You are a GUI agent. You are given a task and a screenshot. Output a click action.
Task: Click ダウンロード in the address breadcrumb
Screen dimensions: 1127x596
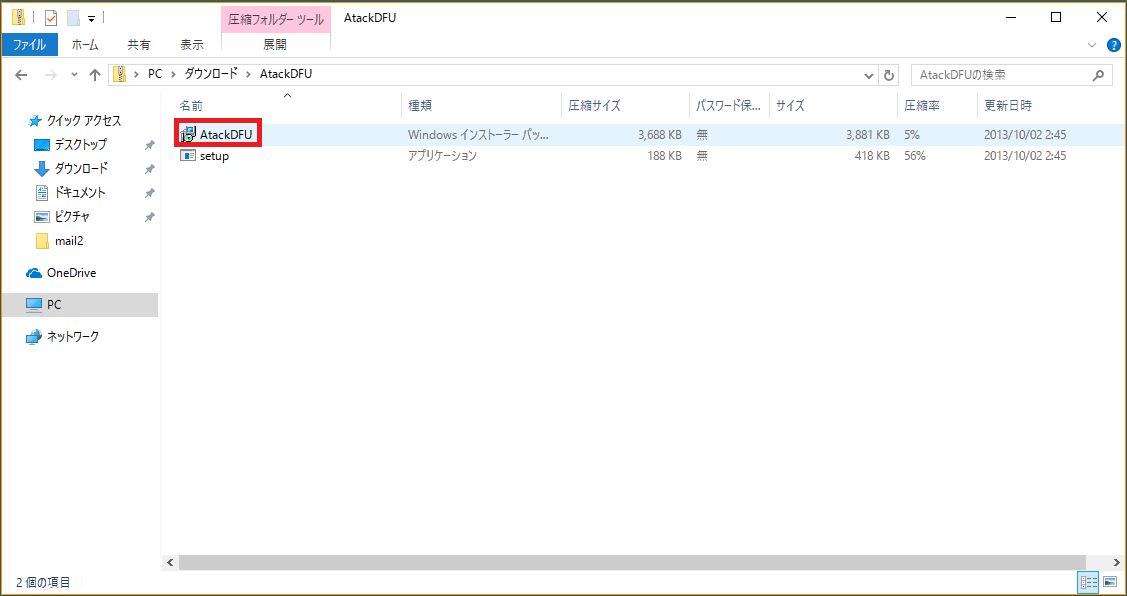pyautogui.click(x=211, y=74)
